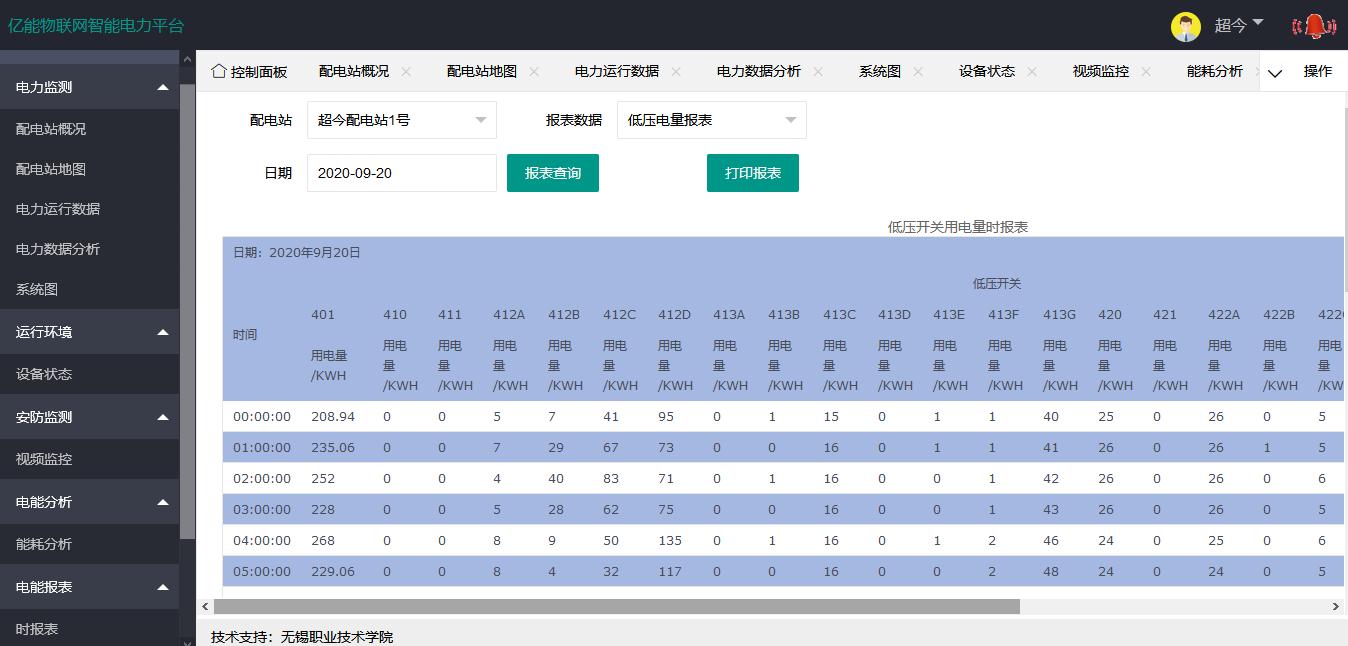Open the 超今 user dropdown menu
Screen dimensions: 1348x646
(x=1239, y=25)
